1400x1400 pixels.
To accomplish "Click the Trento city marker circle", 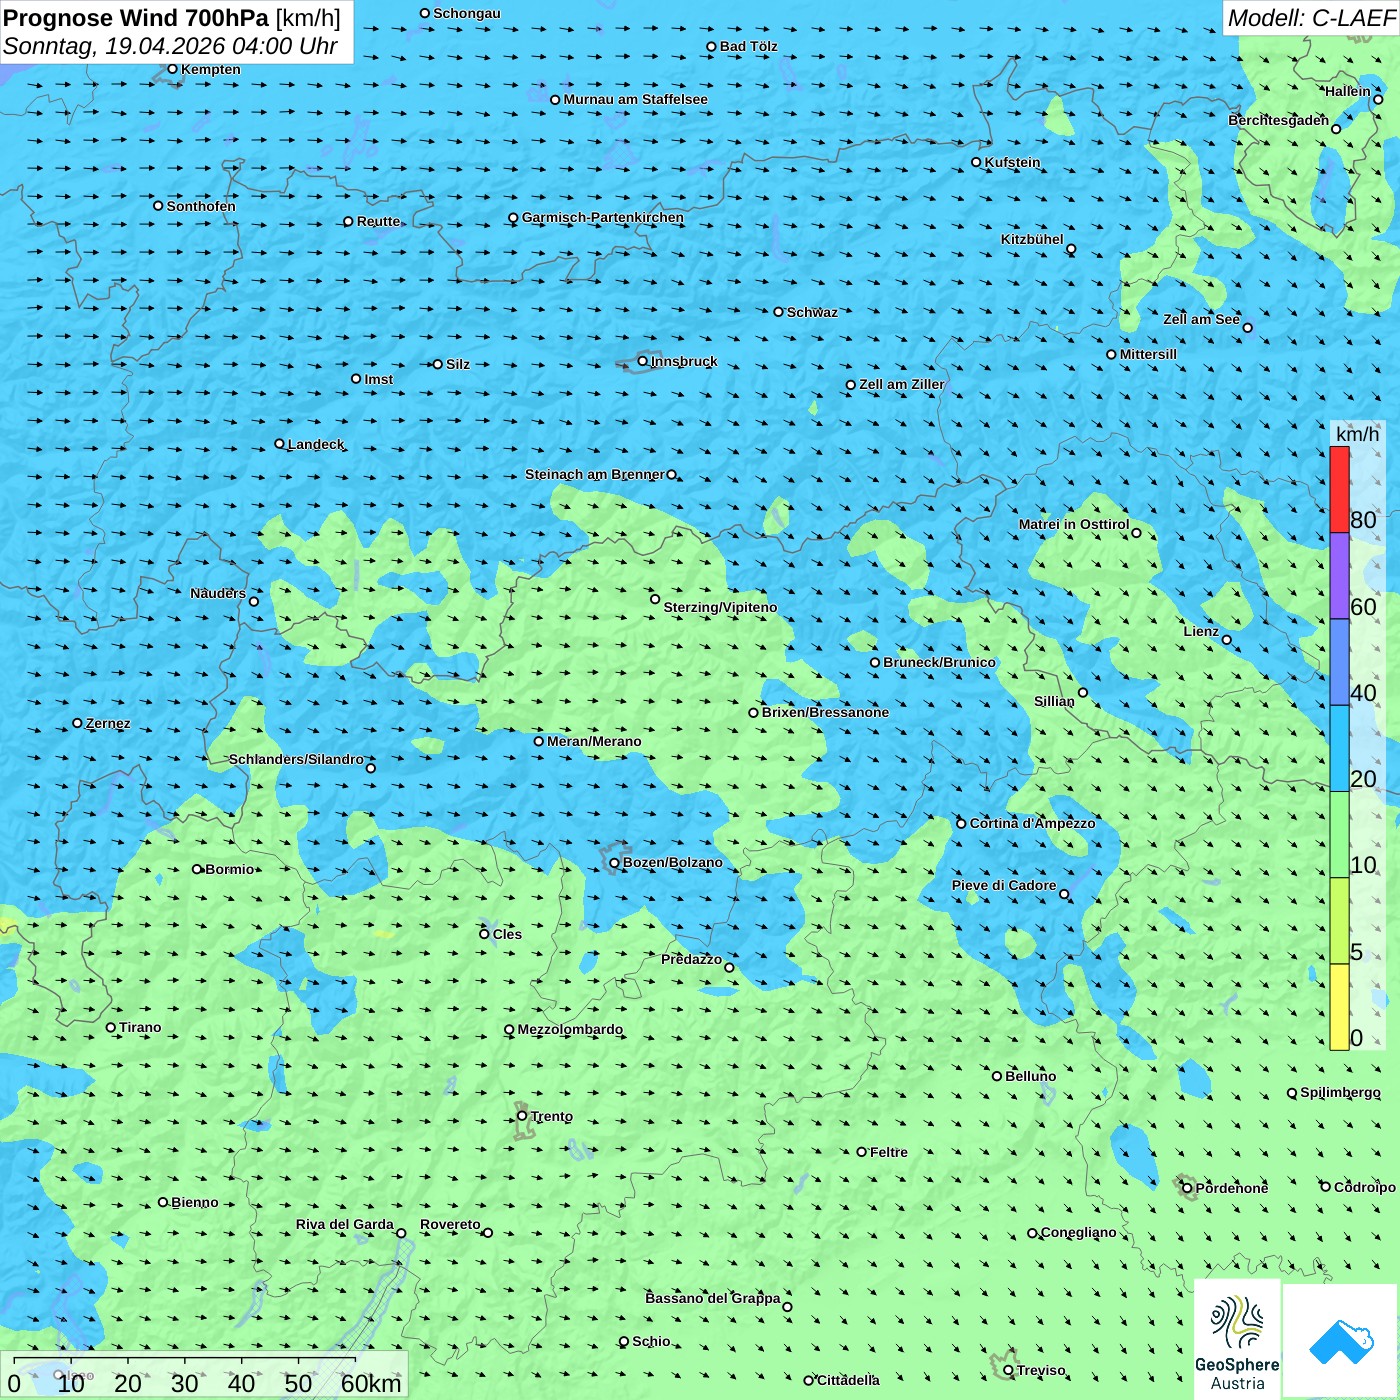I will [x=522, y=1116].
